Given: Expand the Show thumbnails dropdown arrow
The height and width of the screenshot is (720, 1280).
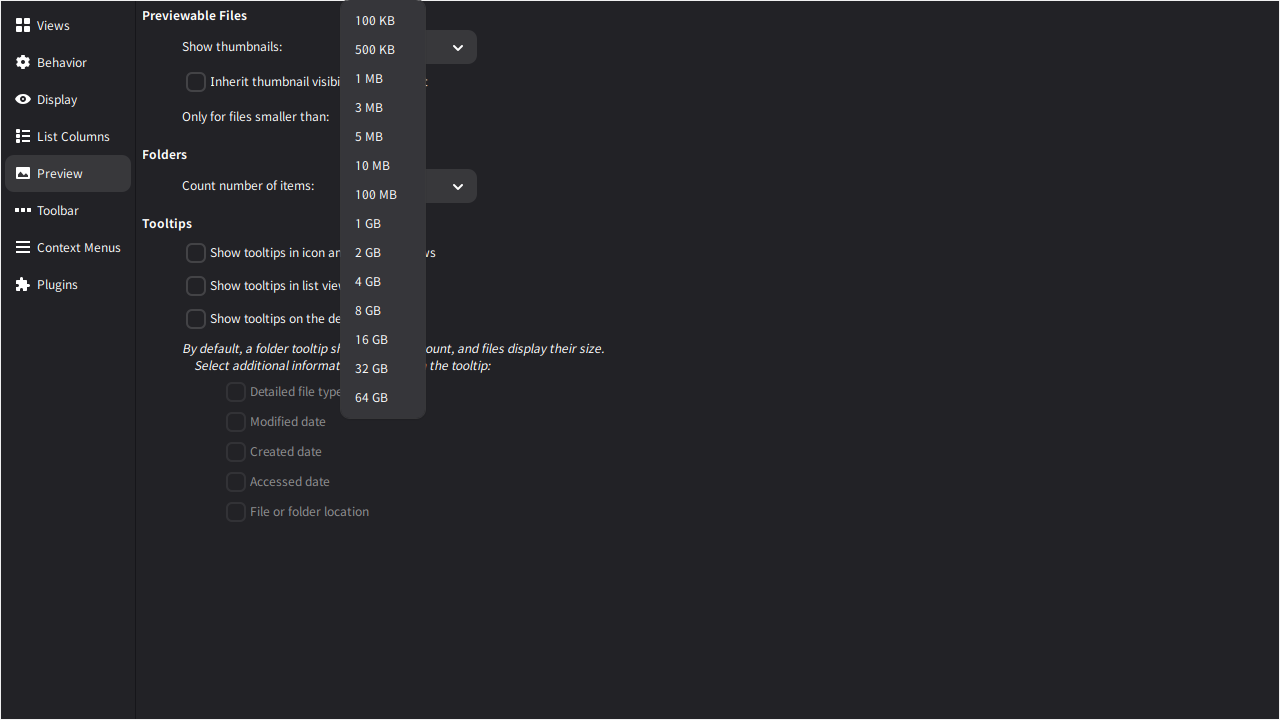Looking at the screenshot, I should (x=458, y=48).
